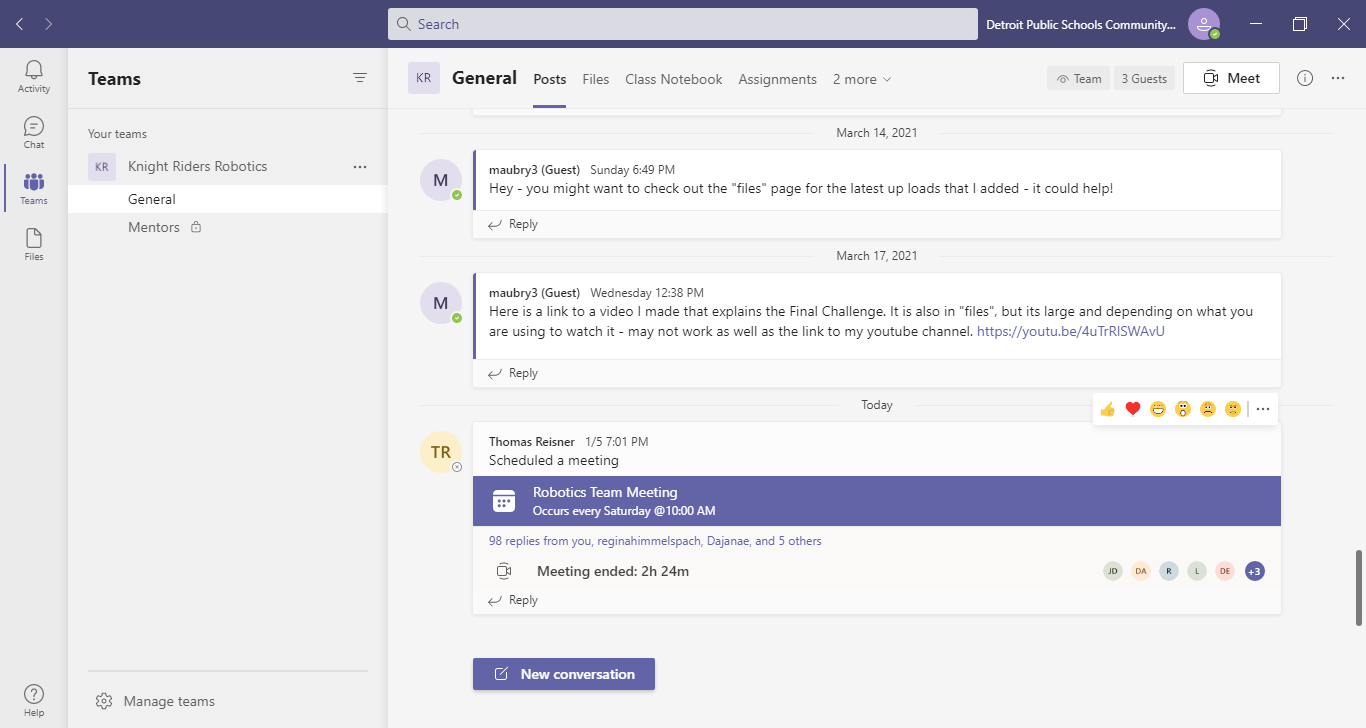Expand the '2 more' tabs dropdown
The height and width of the screenshot is (728, 1366).
862,79
